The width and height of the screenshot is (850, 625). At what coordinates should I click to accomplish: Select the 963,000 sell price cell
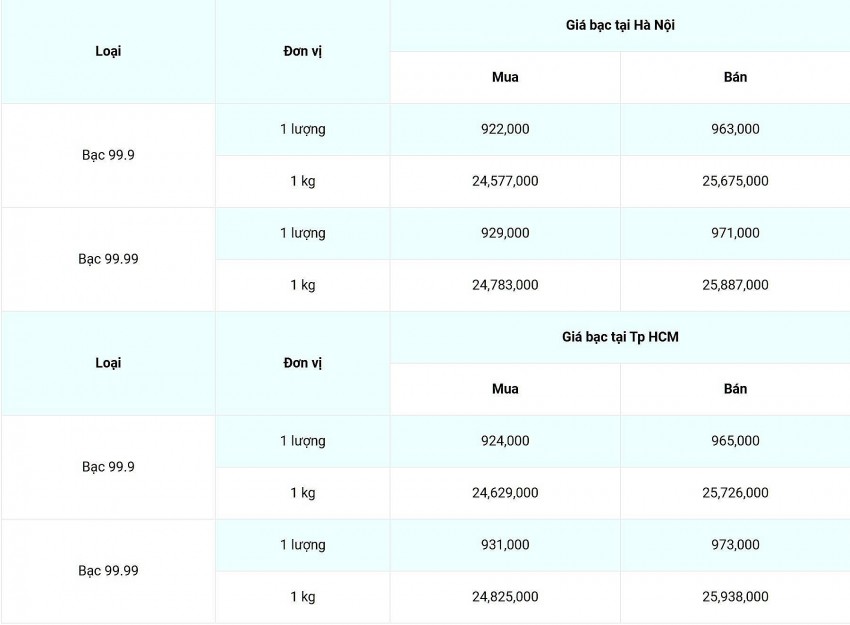735,129
